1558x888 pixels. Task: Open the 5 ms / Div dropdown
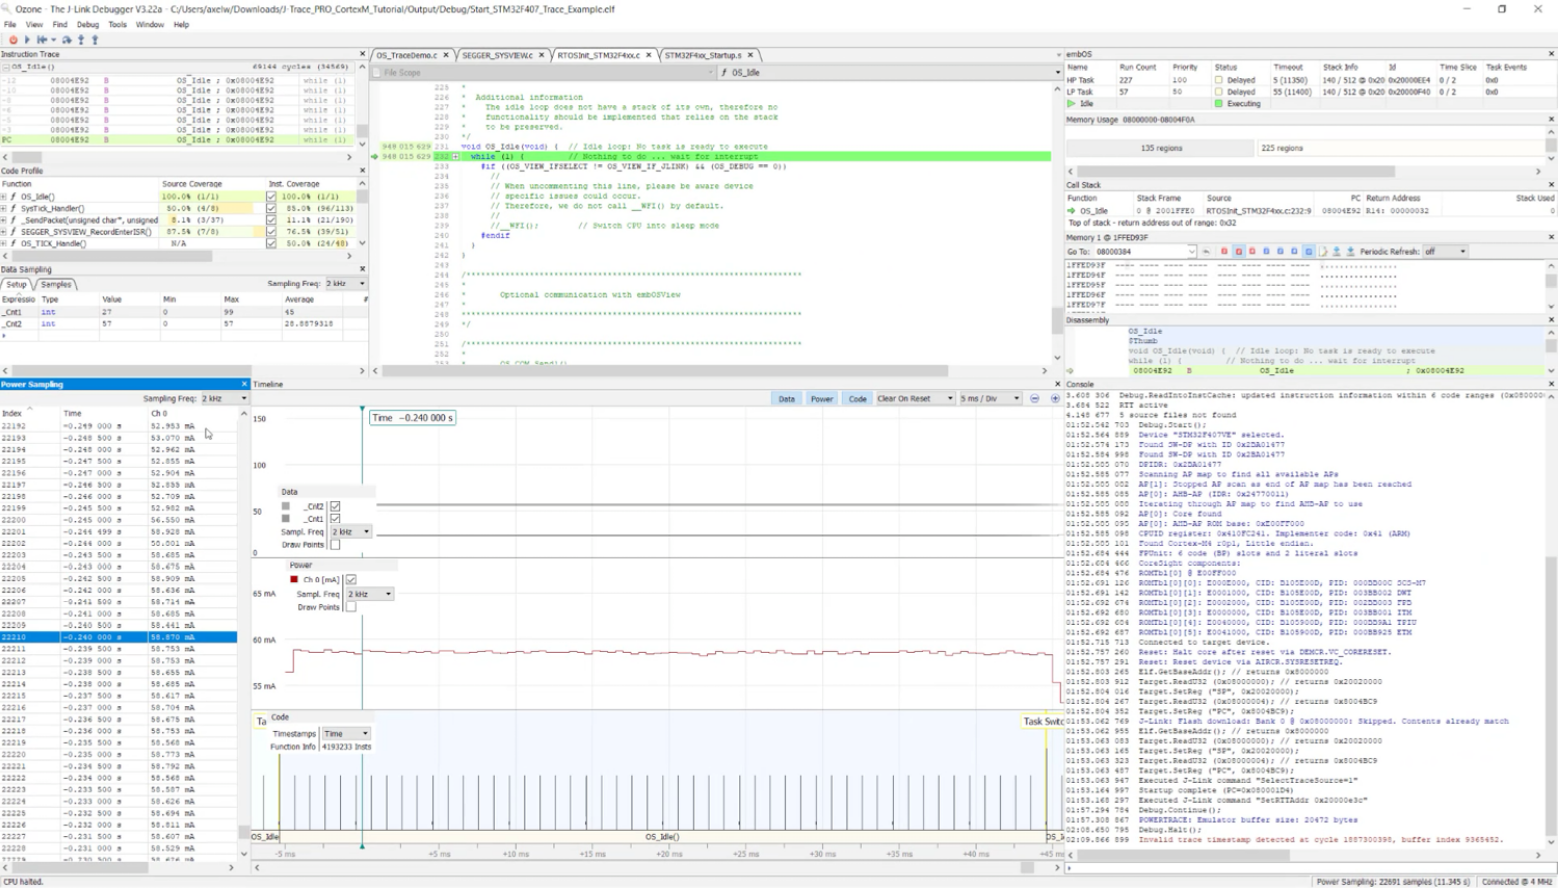989,399
